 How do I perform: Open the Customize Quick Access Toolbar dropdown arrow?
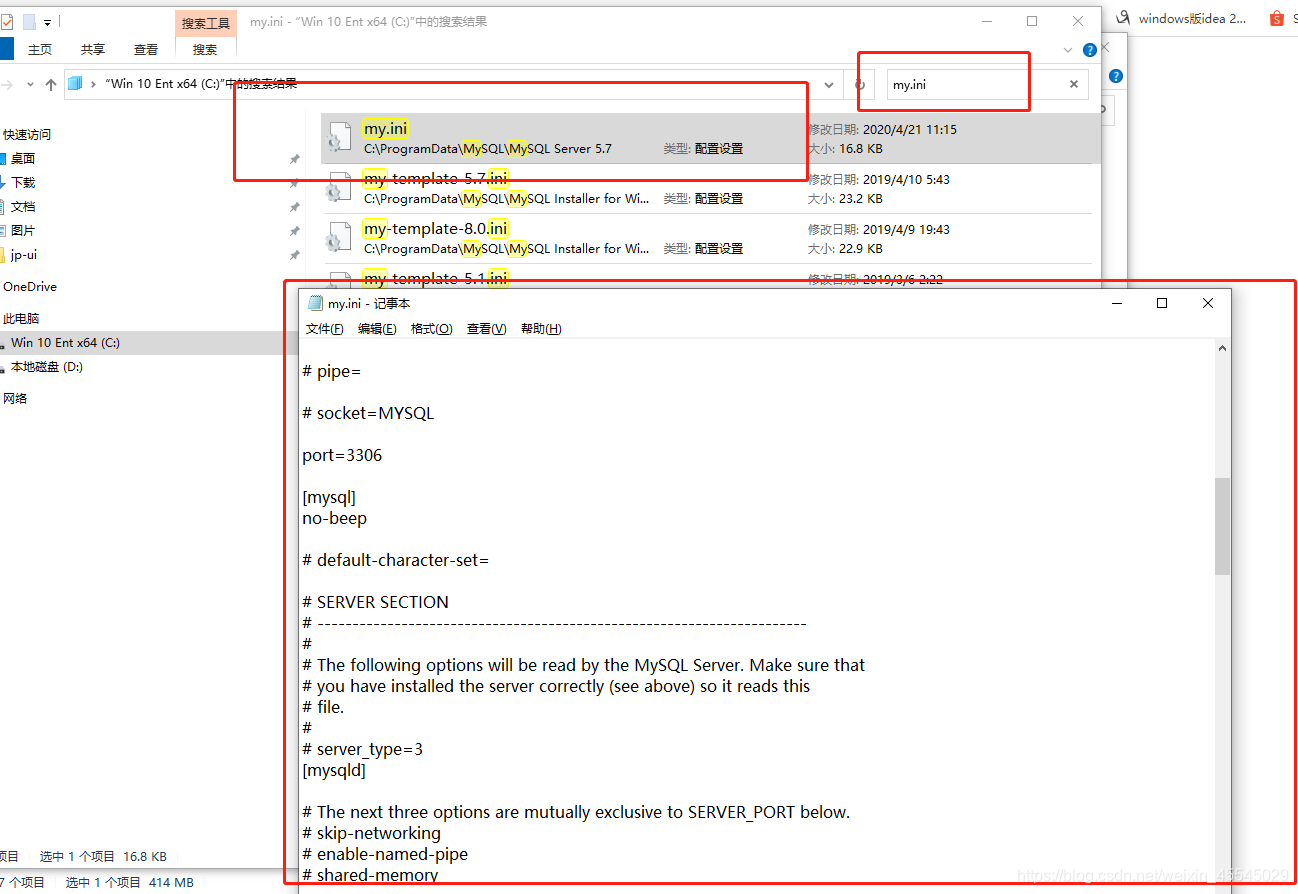(47, 22)
